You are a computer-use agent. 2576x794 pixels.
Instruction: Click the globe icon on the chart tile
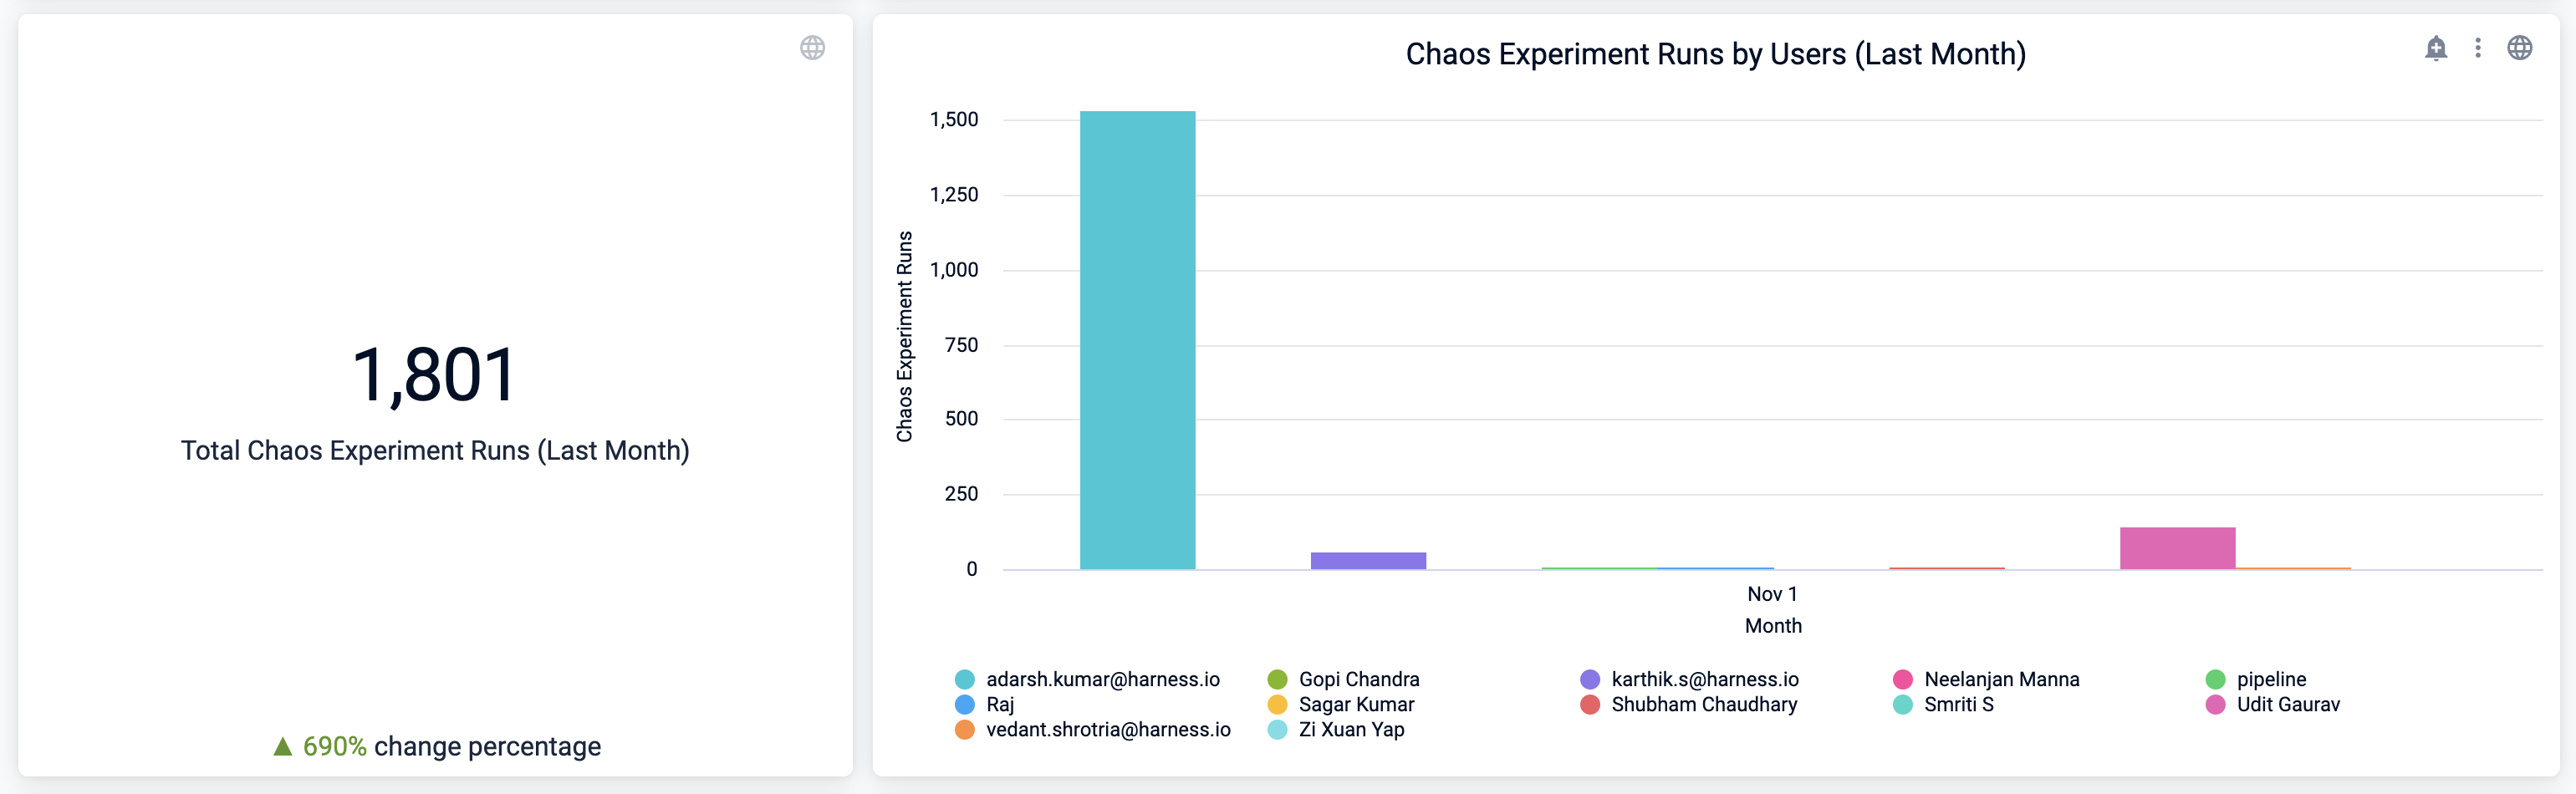click(2520, 48)
